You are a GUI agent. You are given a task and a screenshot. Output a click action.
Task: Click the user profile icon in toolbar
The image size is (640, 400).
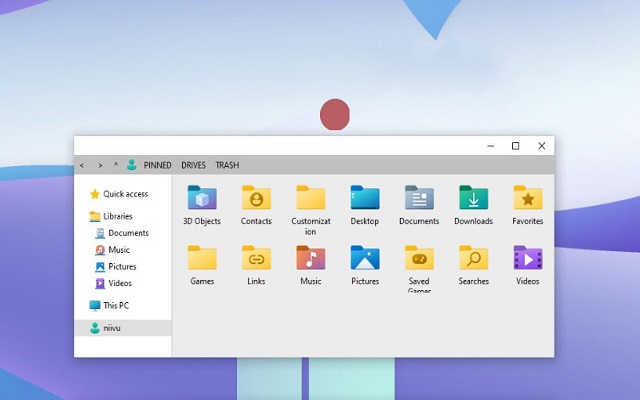point(131,165)
